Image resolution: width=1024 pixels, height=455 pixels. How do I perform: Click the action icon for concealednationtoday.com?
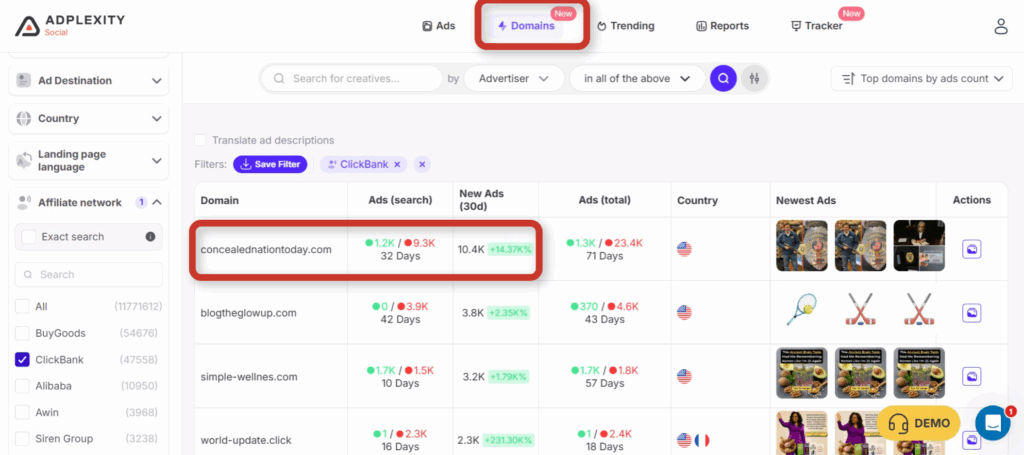971,249
